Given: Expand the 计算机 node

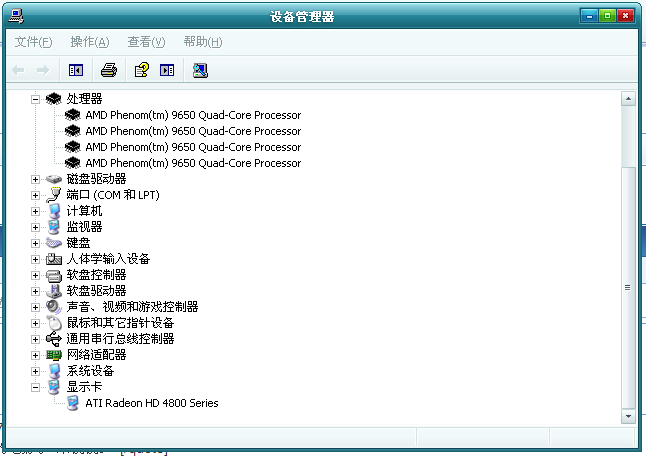Looking at the screenshot, I should pos(35,211).
